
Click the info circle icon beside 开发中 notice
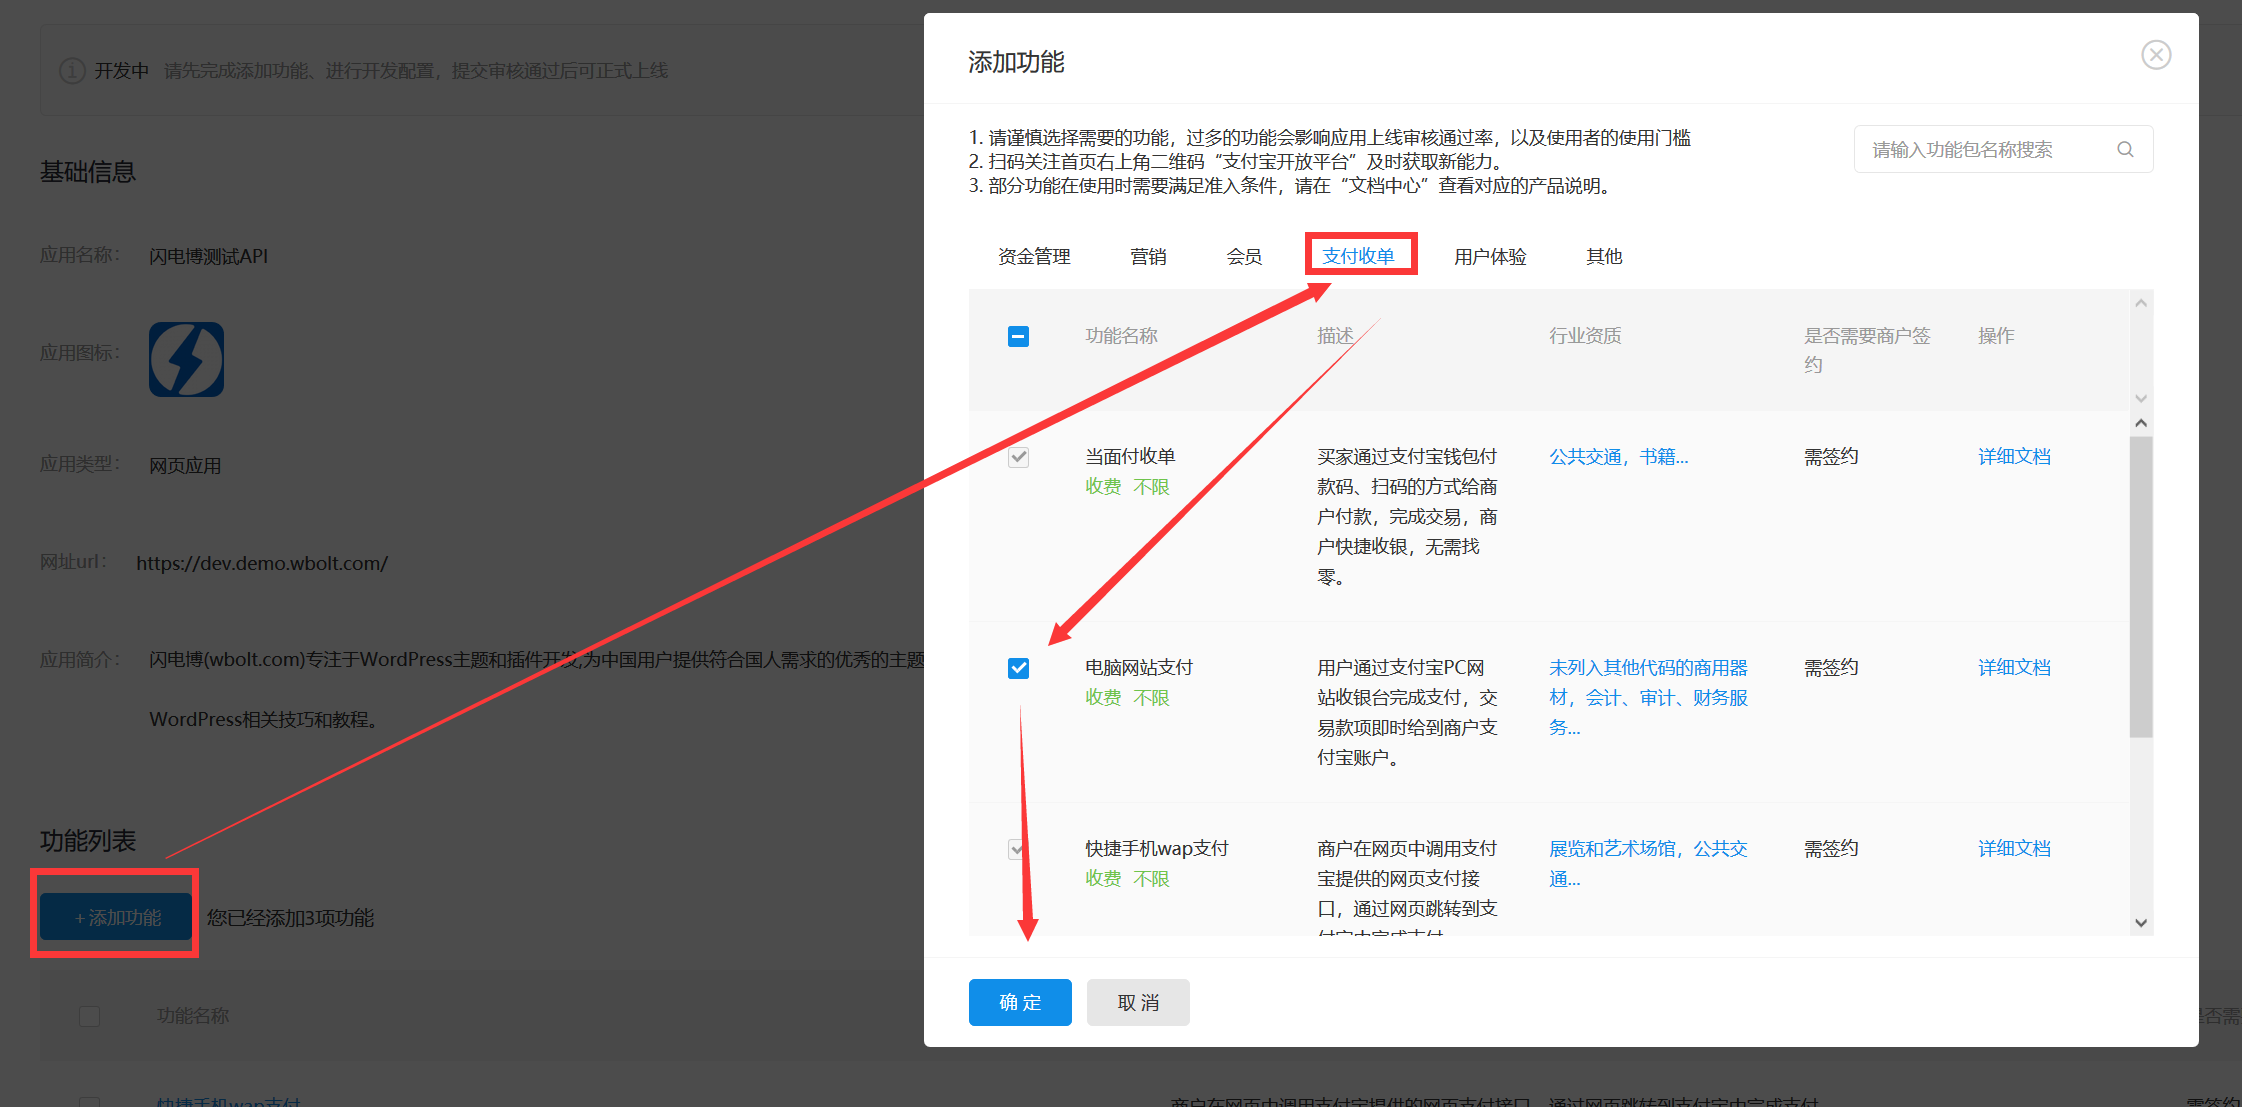coord(71,70)
